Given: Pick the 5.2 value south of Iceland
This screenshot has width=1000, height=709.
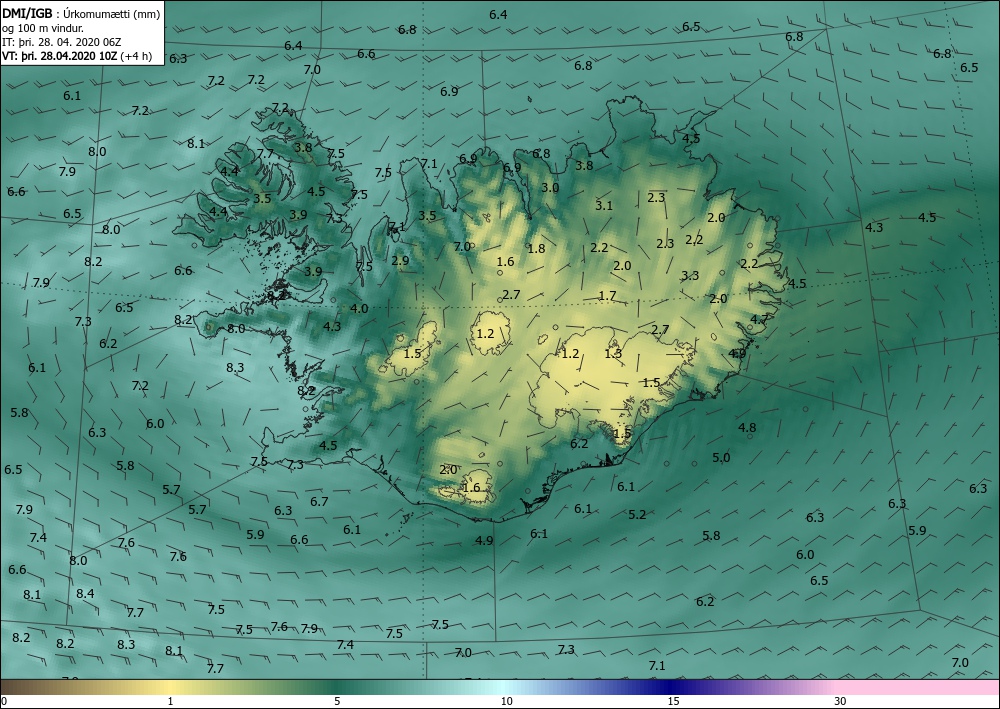Looking at the screenshot, I should tap(637, 515).
